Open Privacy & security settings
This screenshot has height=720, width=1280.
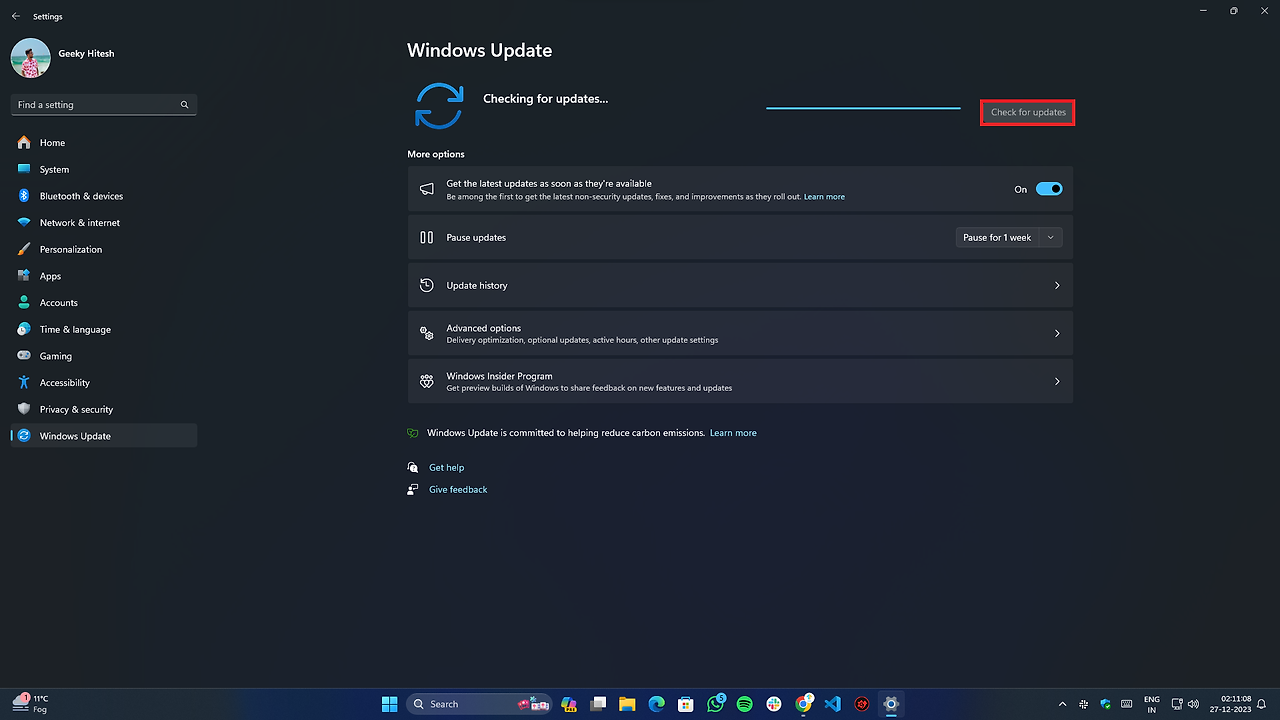tap(104, 409)
